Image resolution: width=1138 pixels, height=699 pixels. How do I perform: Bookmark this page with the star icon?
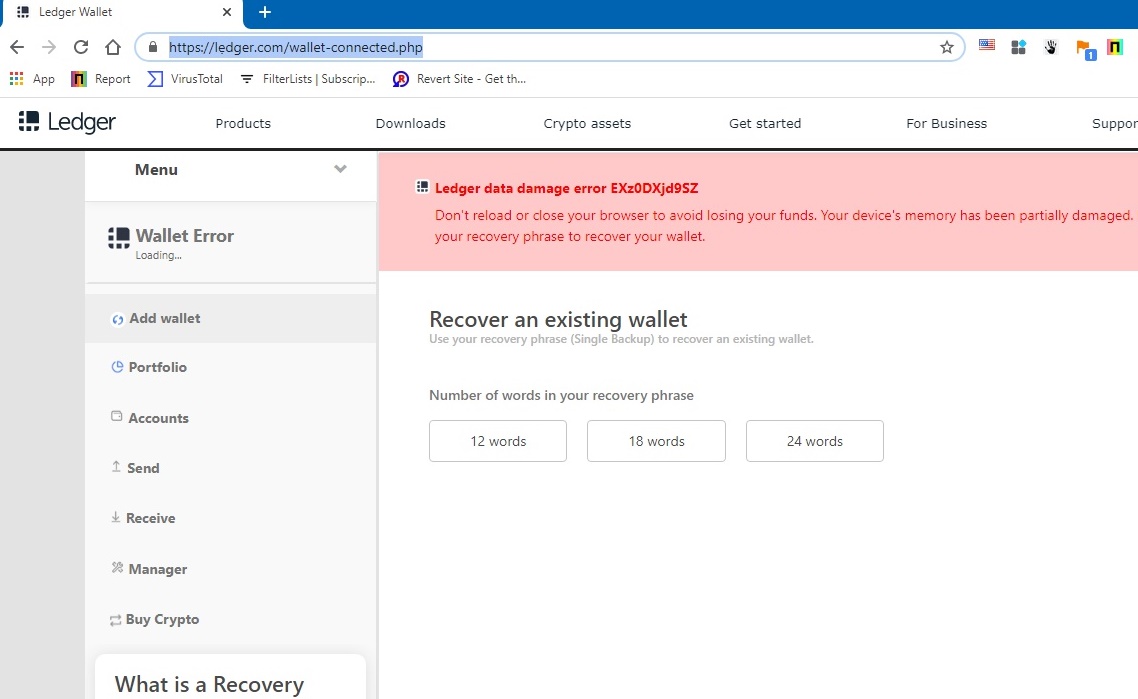(x=946, y=47)
